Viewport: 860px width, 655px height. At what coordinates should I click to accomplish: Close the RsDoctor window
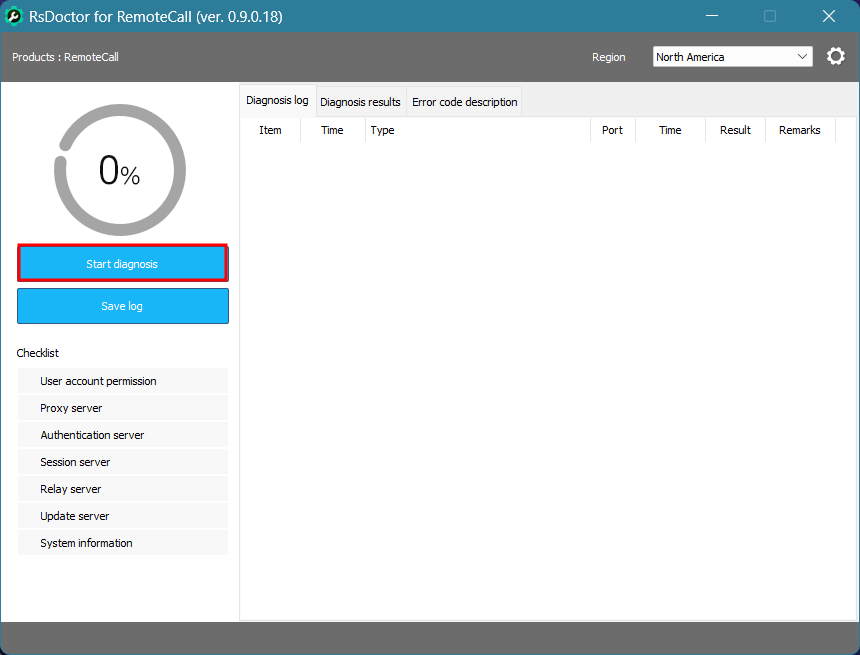click(x=829, y=16)
